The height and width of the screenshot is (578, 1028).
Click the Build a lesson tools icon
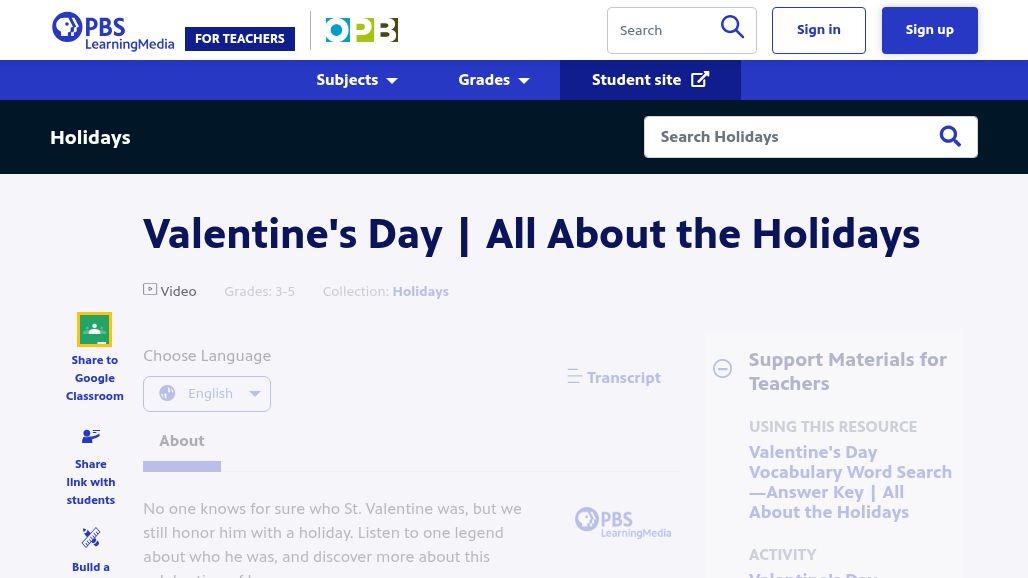[90, 537]
